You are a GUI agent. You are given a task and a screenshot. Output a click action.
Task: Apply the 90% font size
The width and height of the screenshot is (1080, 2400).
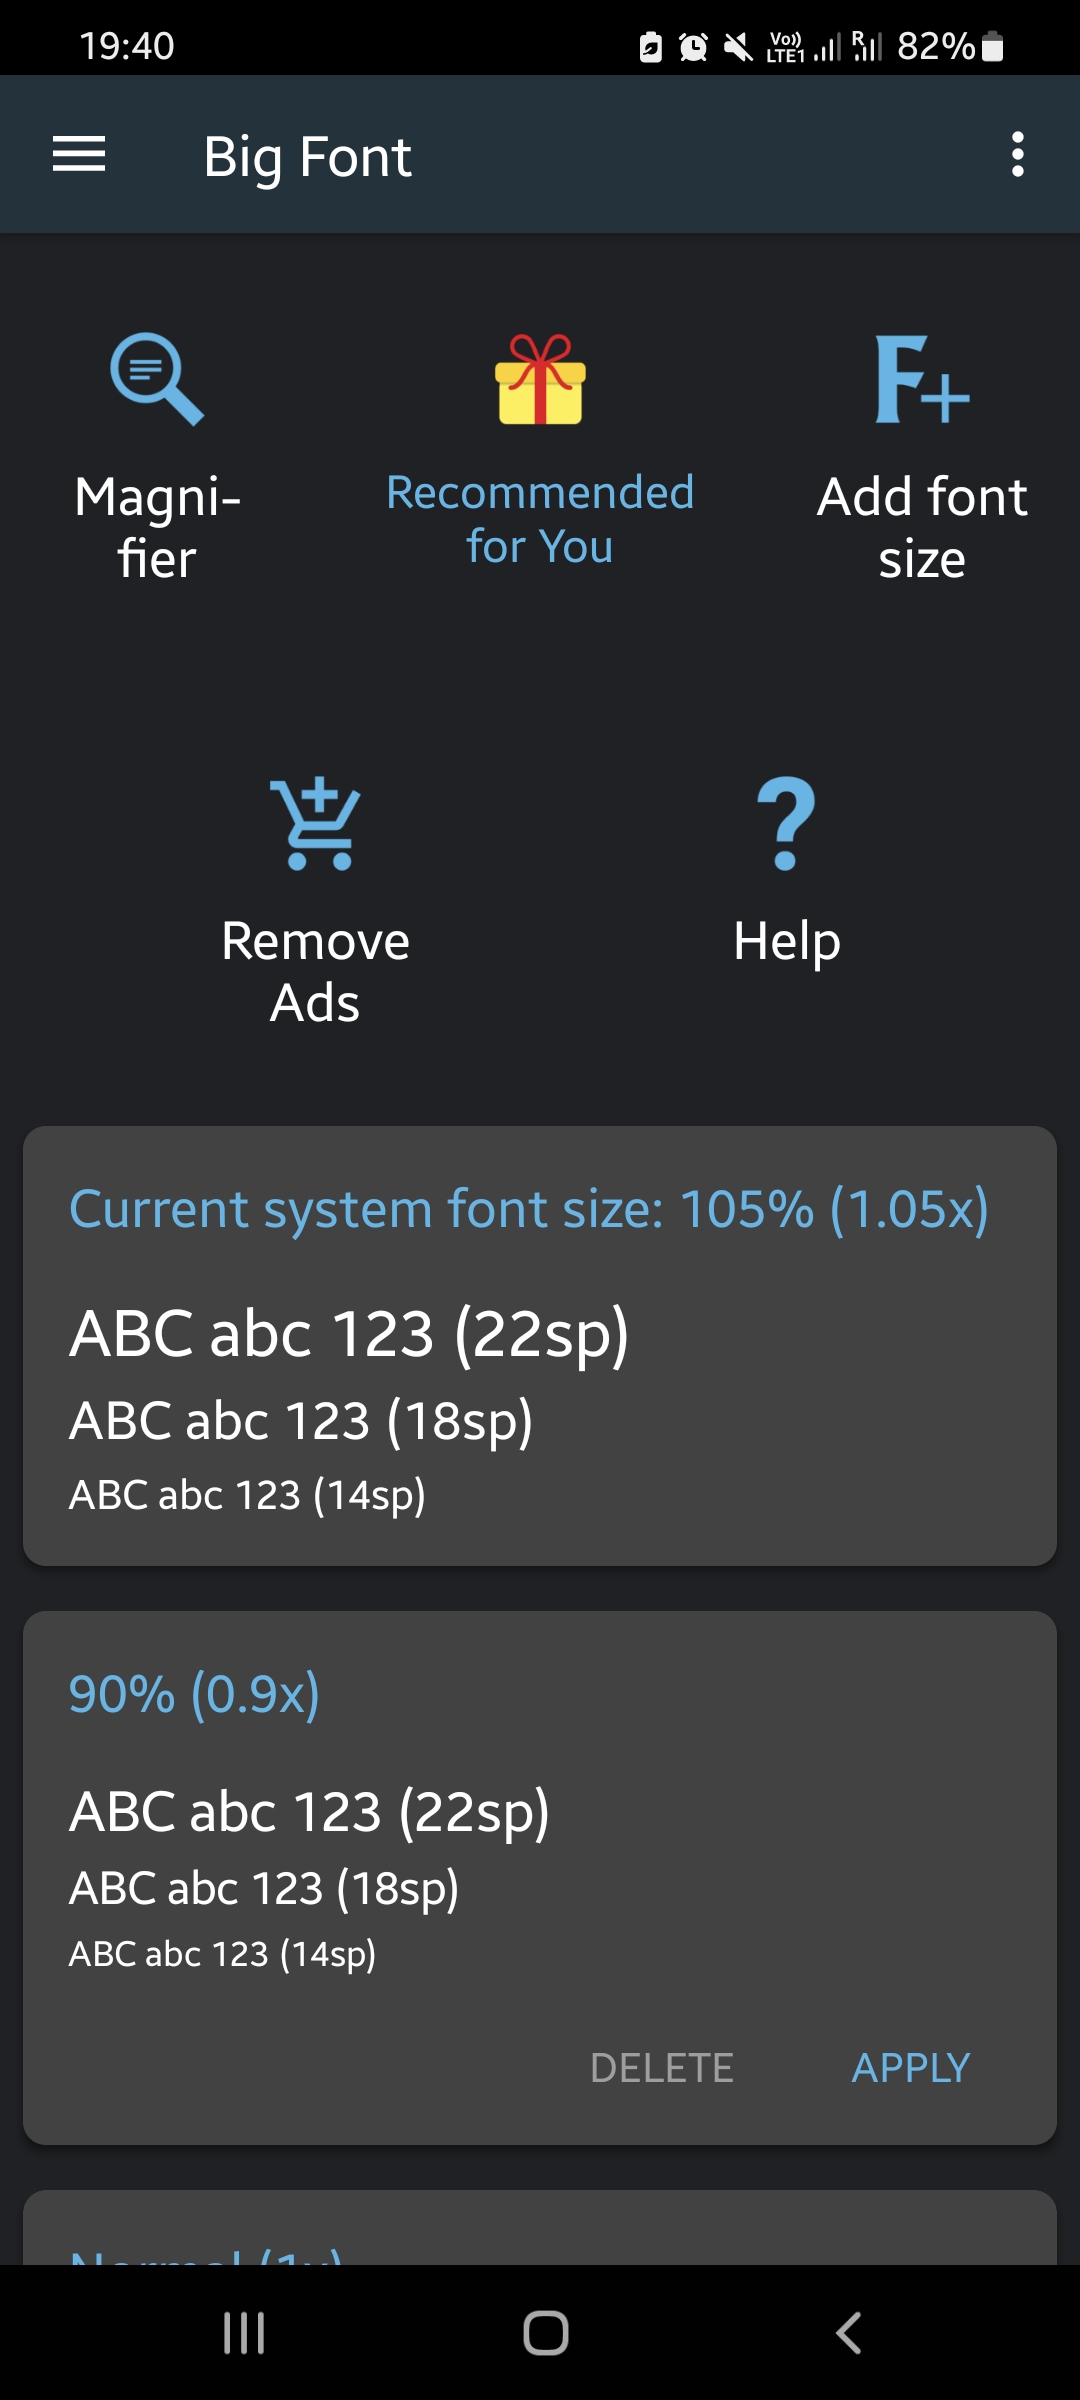(910, 2068)
